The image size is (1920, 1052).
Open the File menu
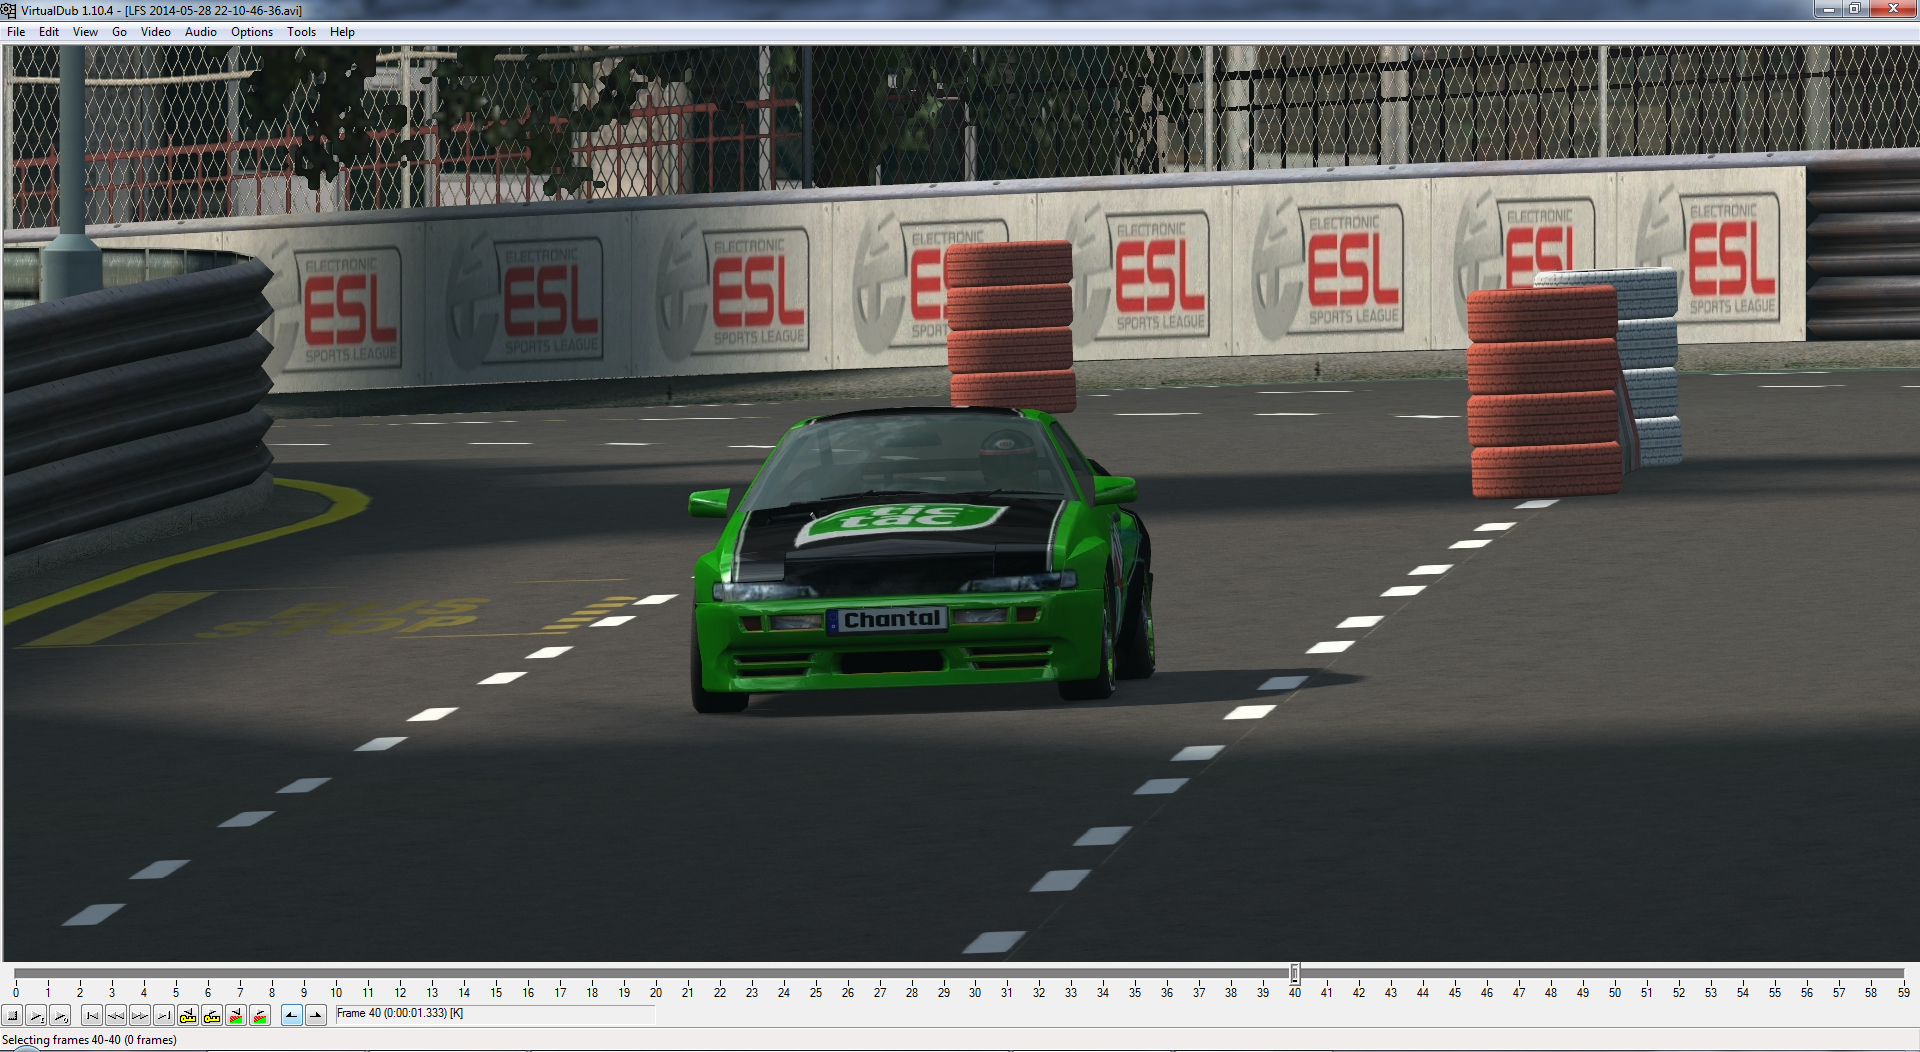pyautogui.click(x=16, y=32)
